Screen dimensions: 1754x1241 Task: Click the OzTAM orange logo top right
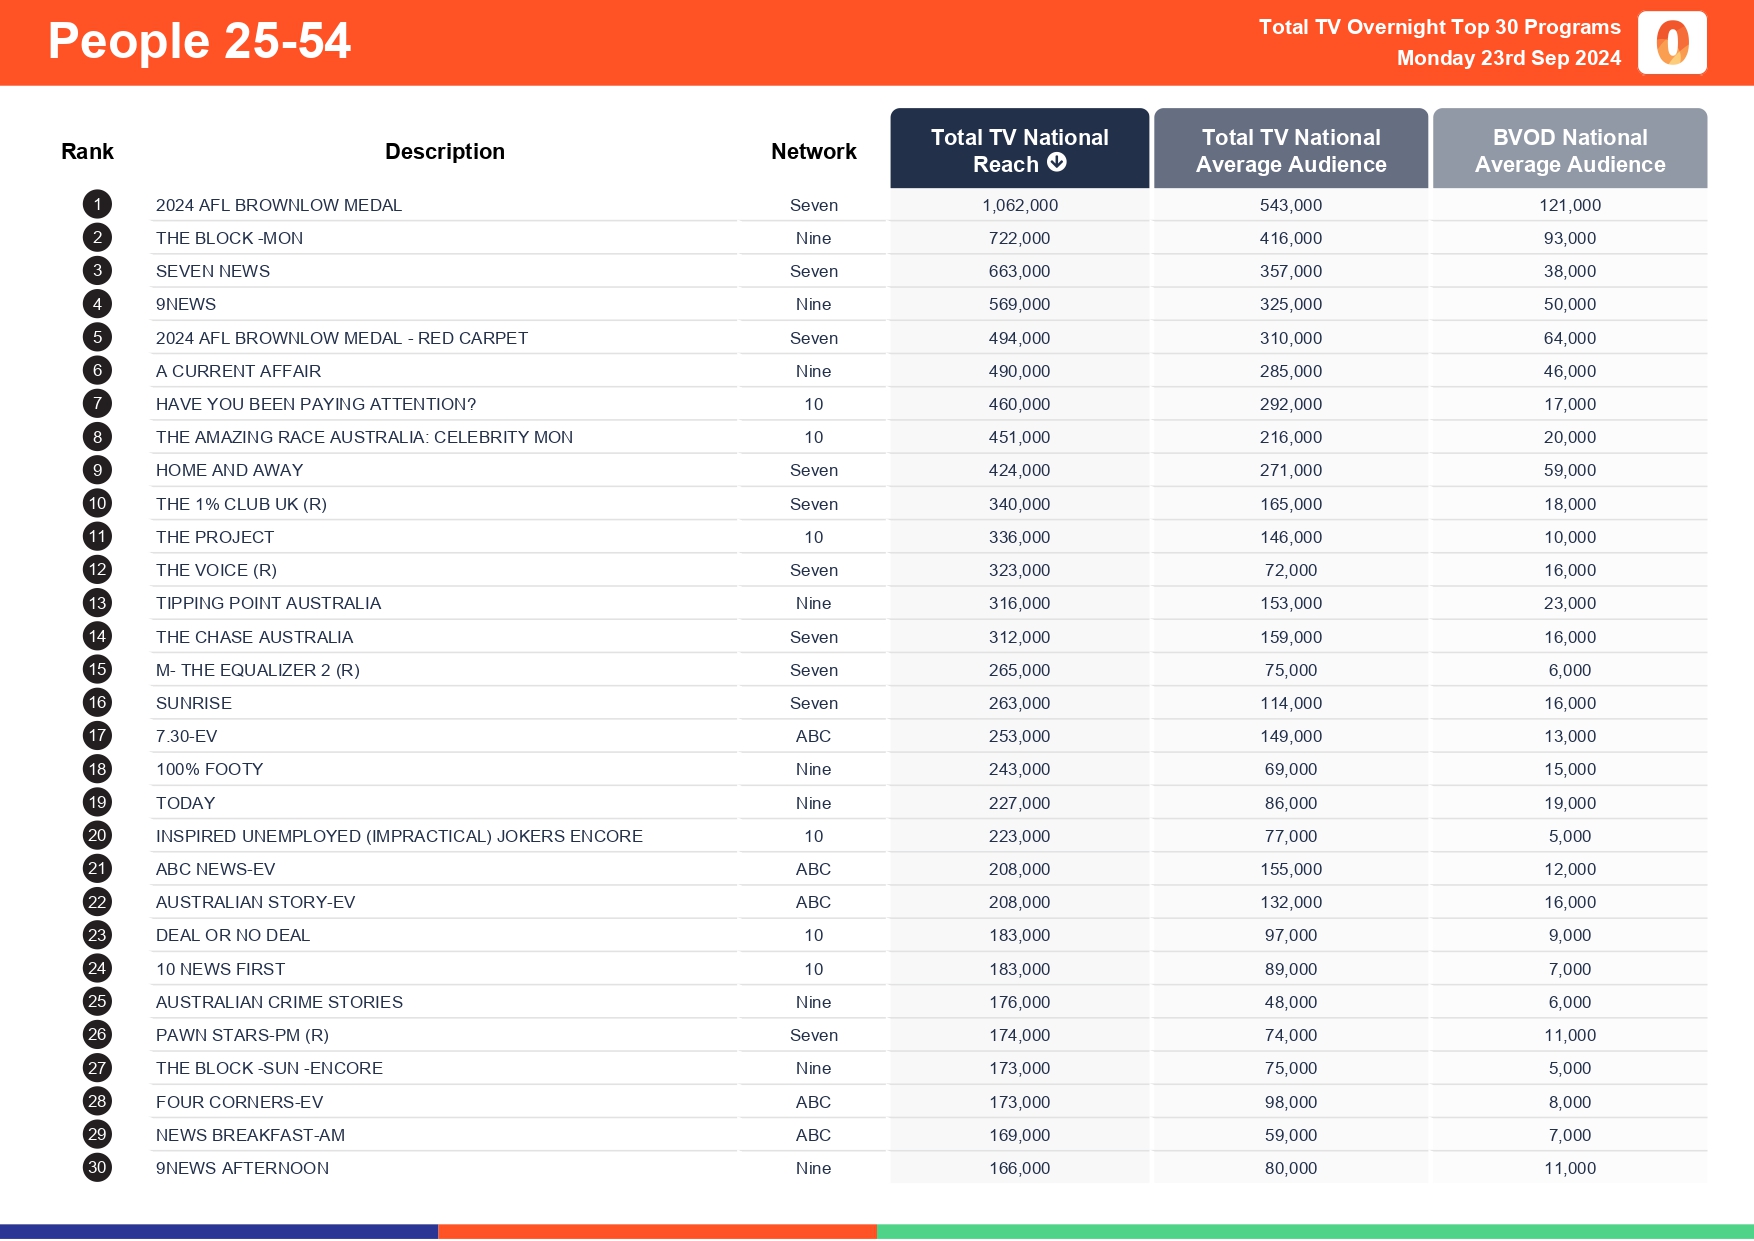pyautogui.click(x=1671, y=43)
